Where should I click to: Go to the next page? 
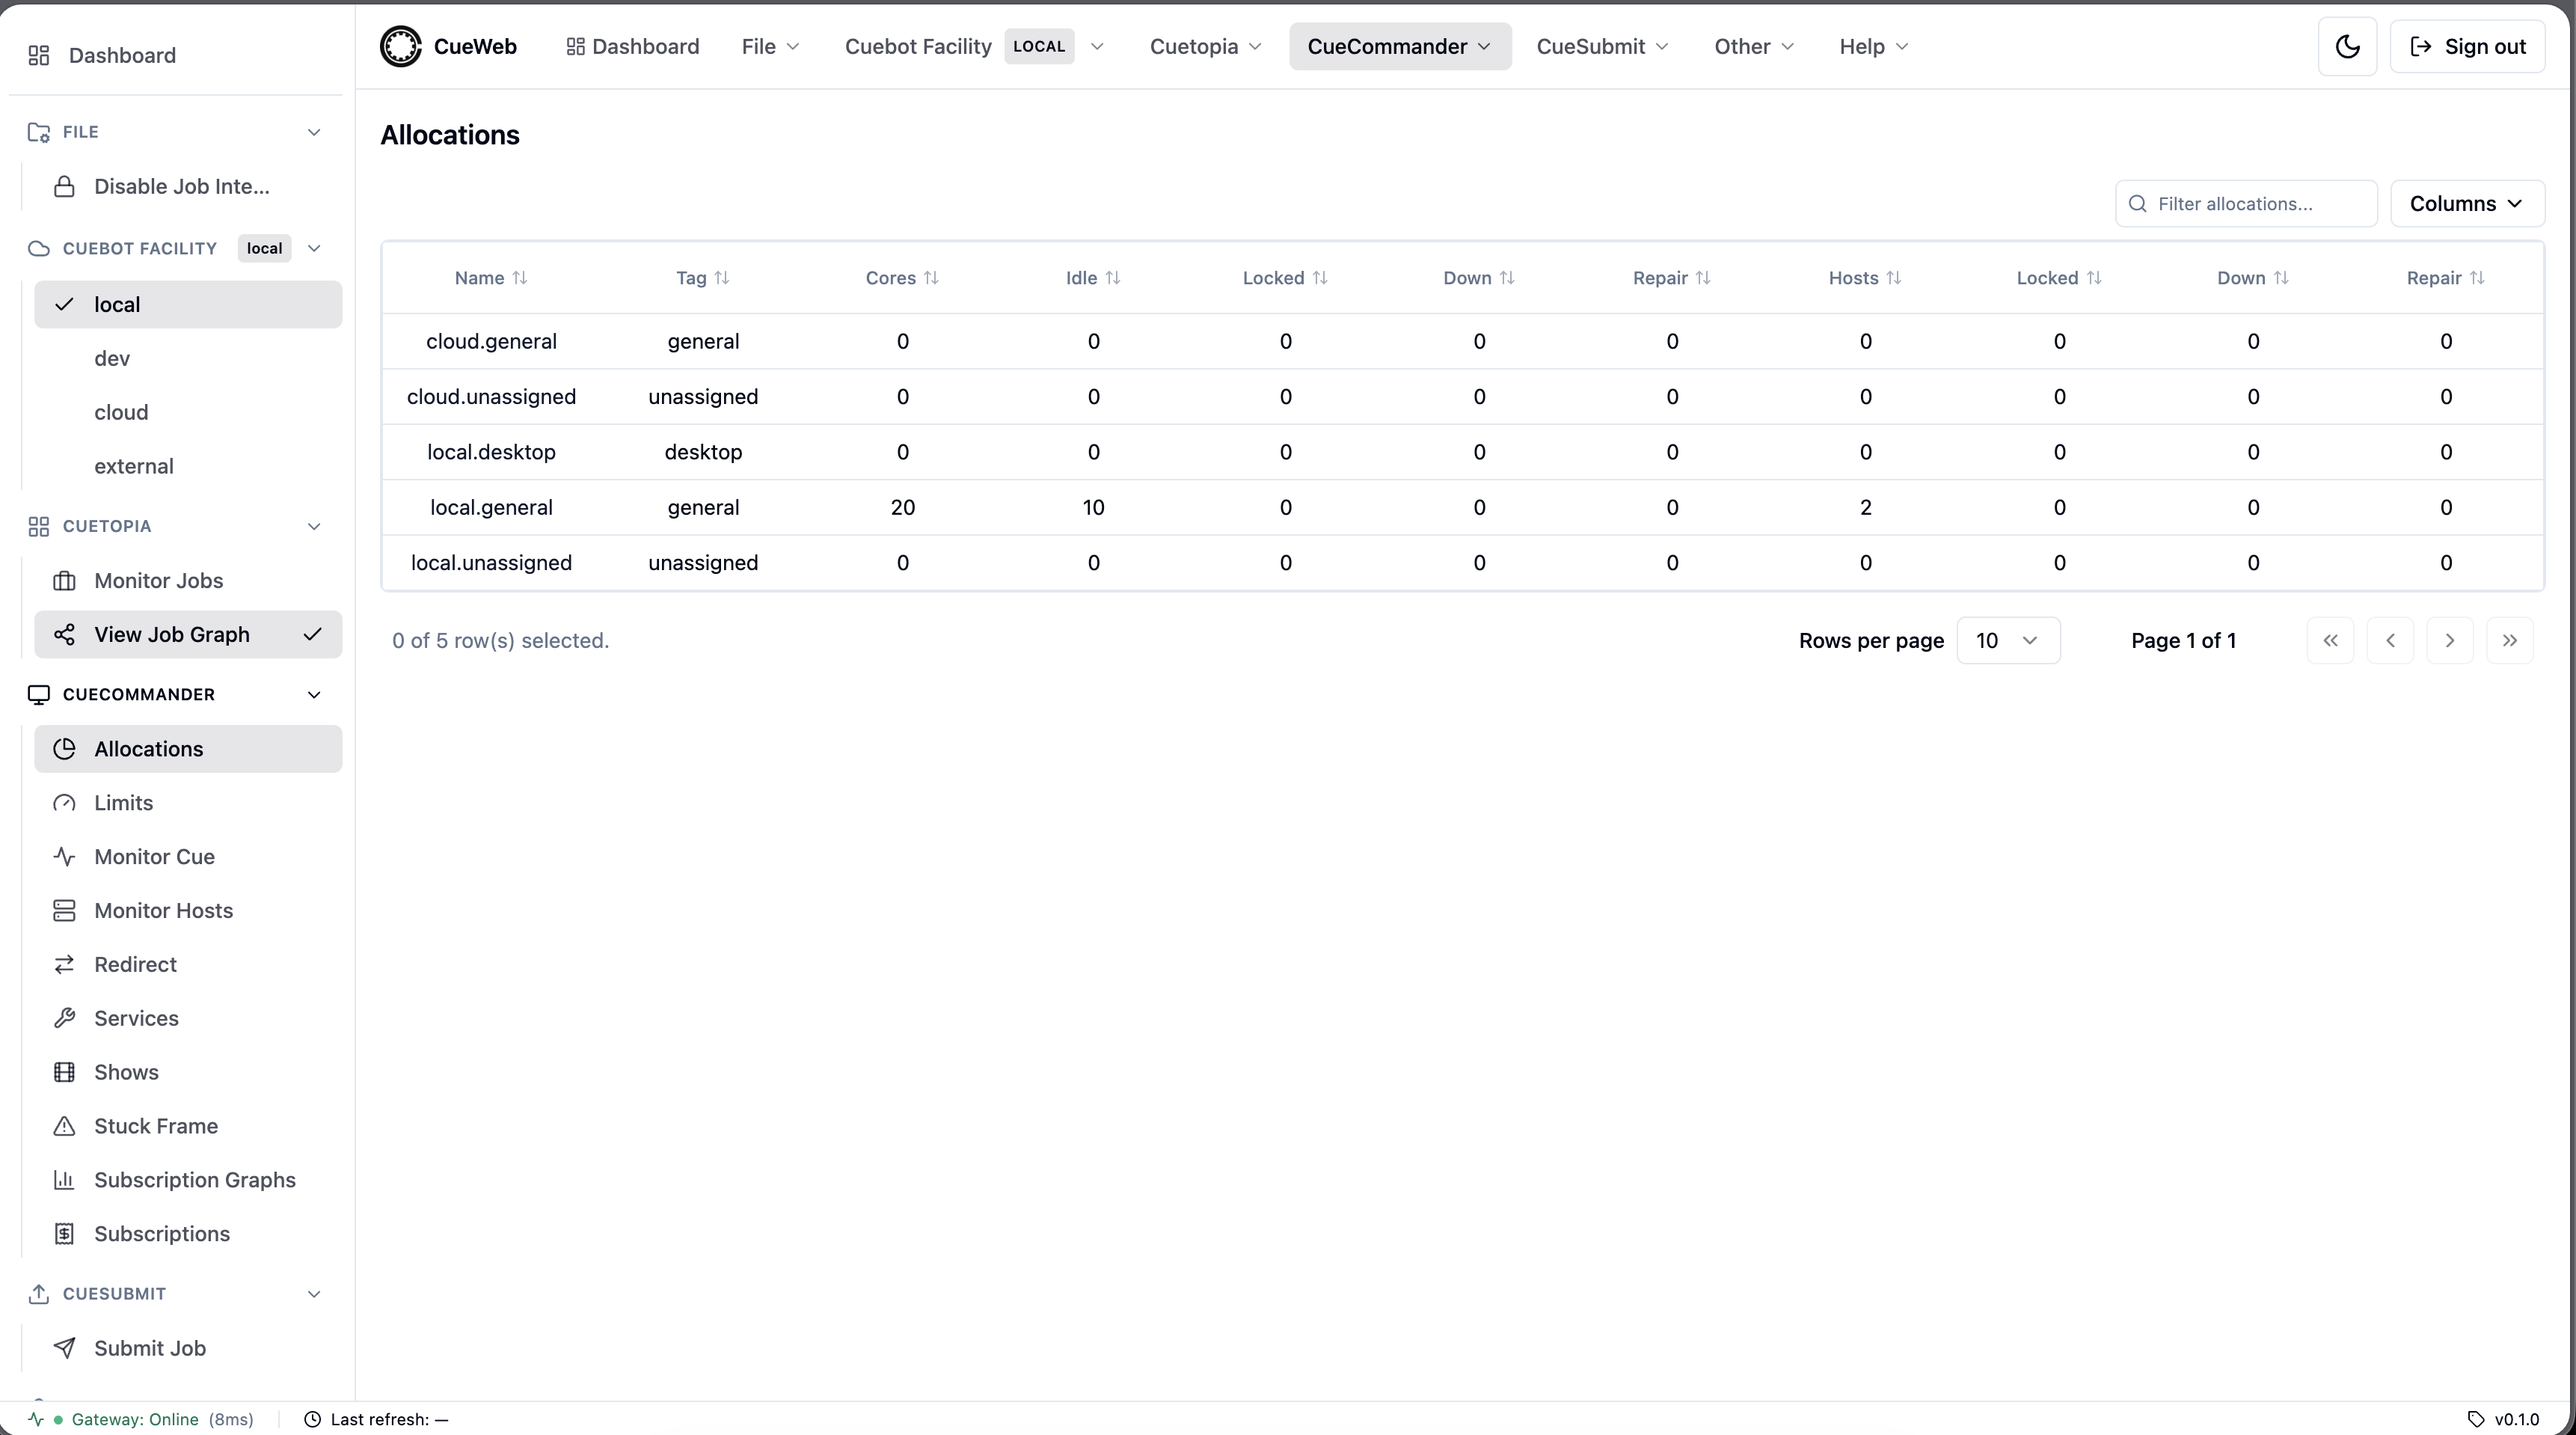coord(2450,641)
